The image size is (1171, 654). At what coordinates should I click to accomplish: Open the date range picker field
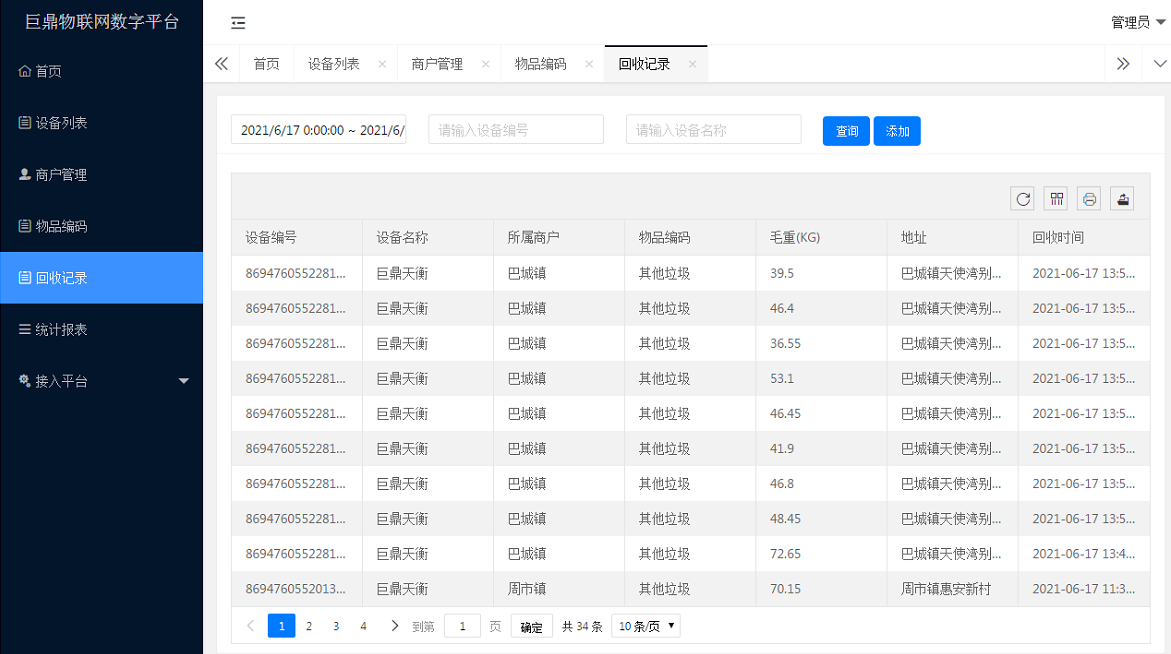(x=318, y=130)
